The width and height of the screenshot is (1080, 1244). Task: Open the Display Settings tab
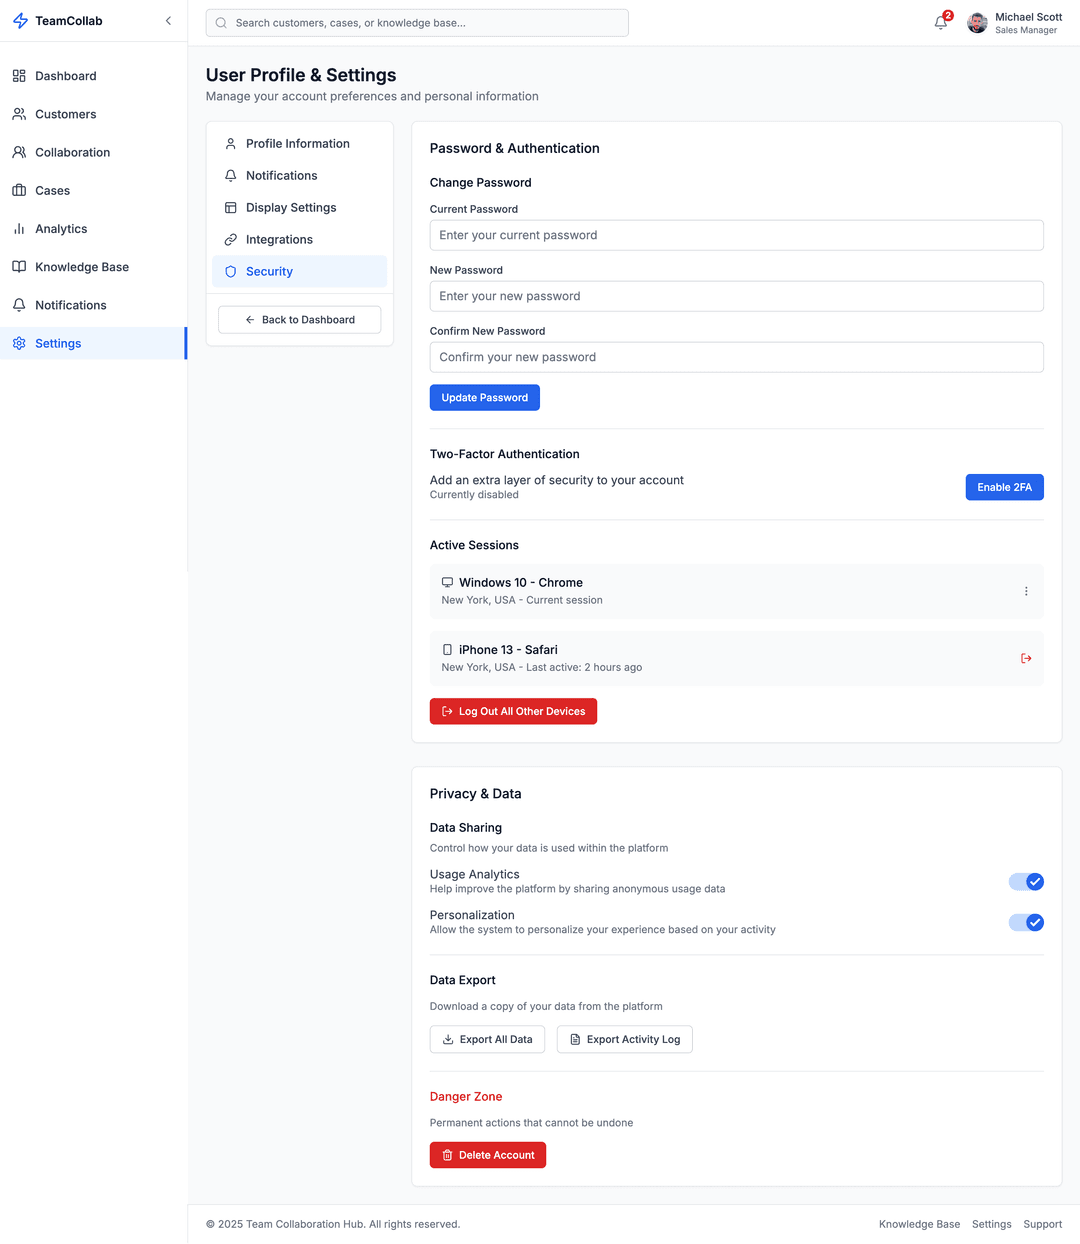pos(291,208)
